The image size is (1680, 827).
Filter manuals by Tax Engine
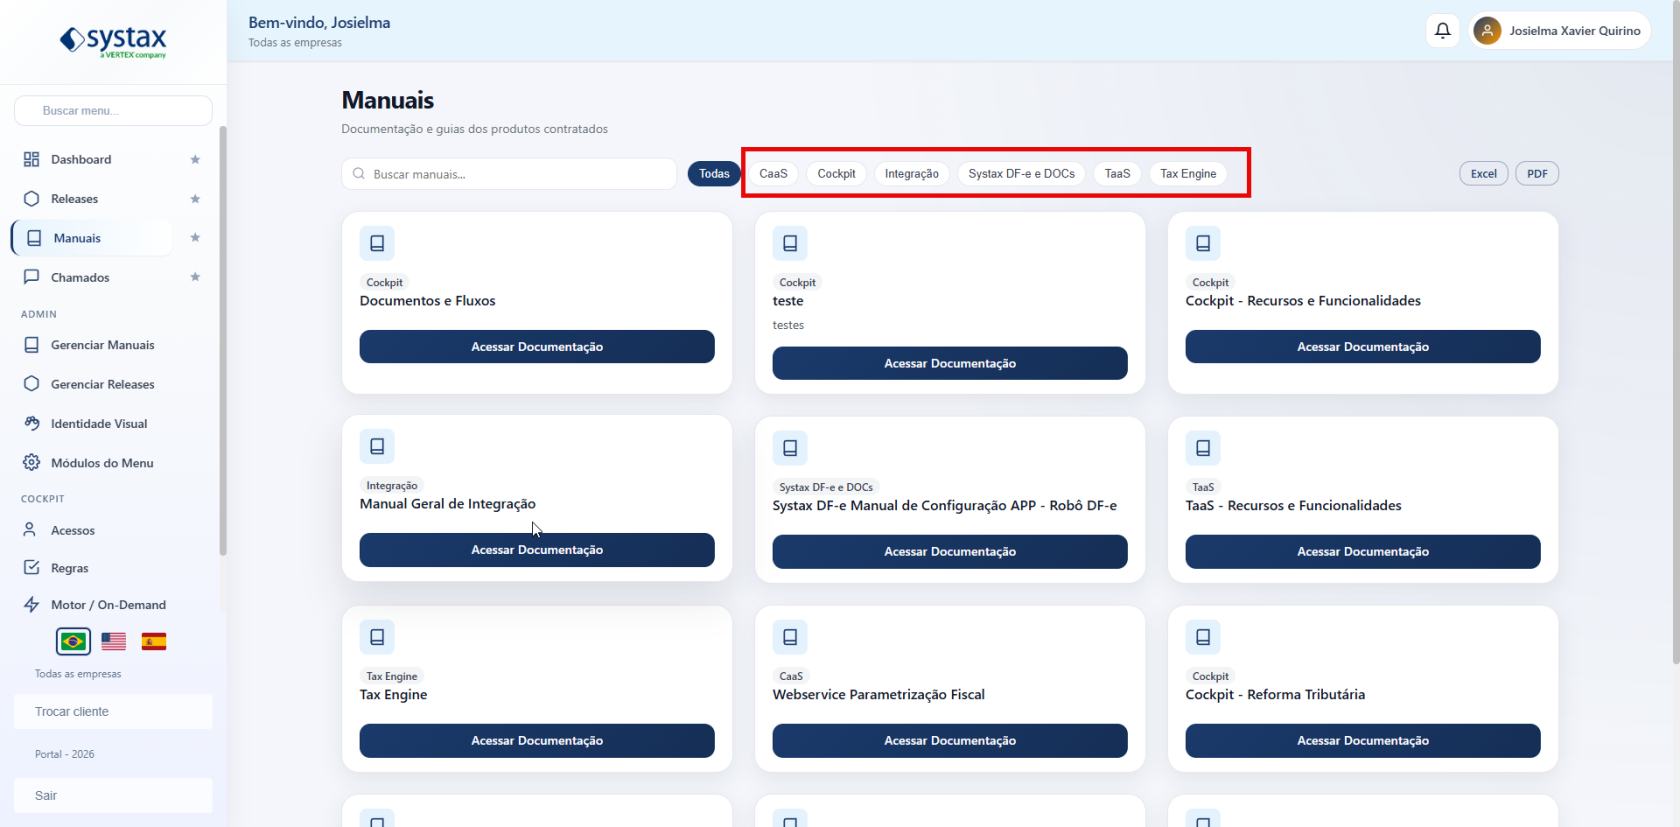[x=1188, y=174]
